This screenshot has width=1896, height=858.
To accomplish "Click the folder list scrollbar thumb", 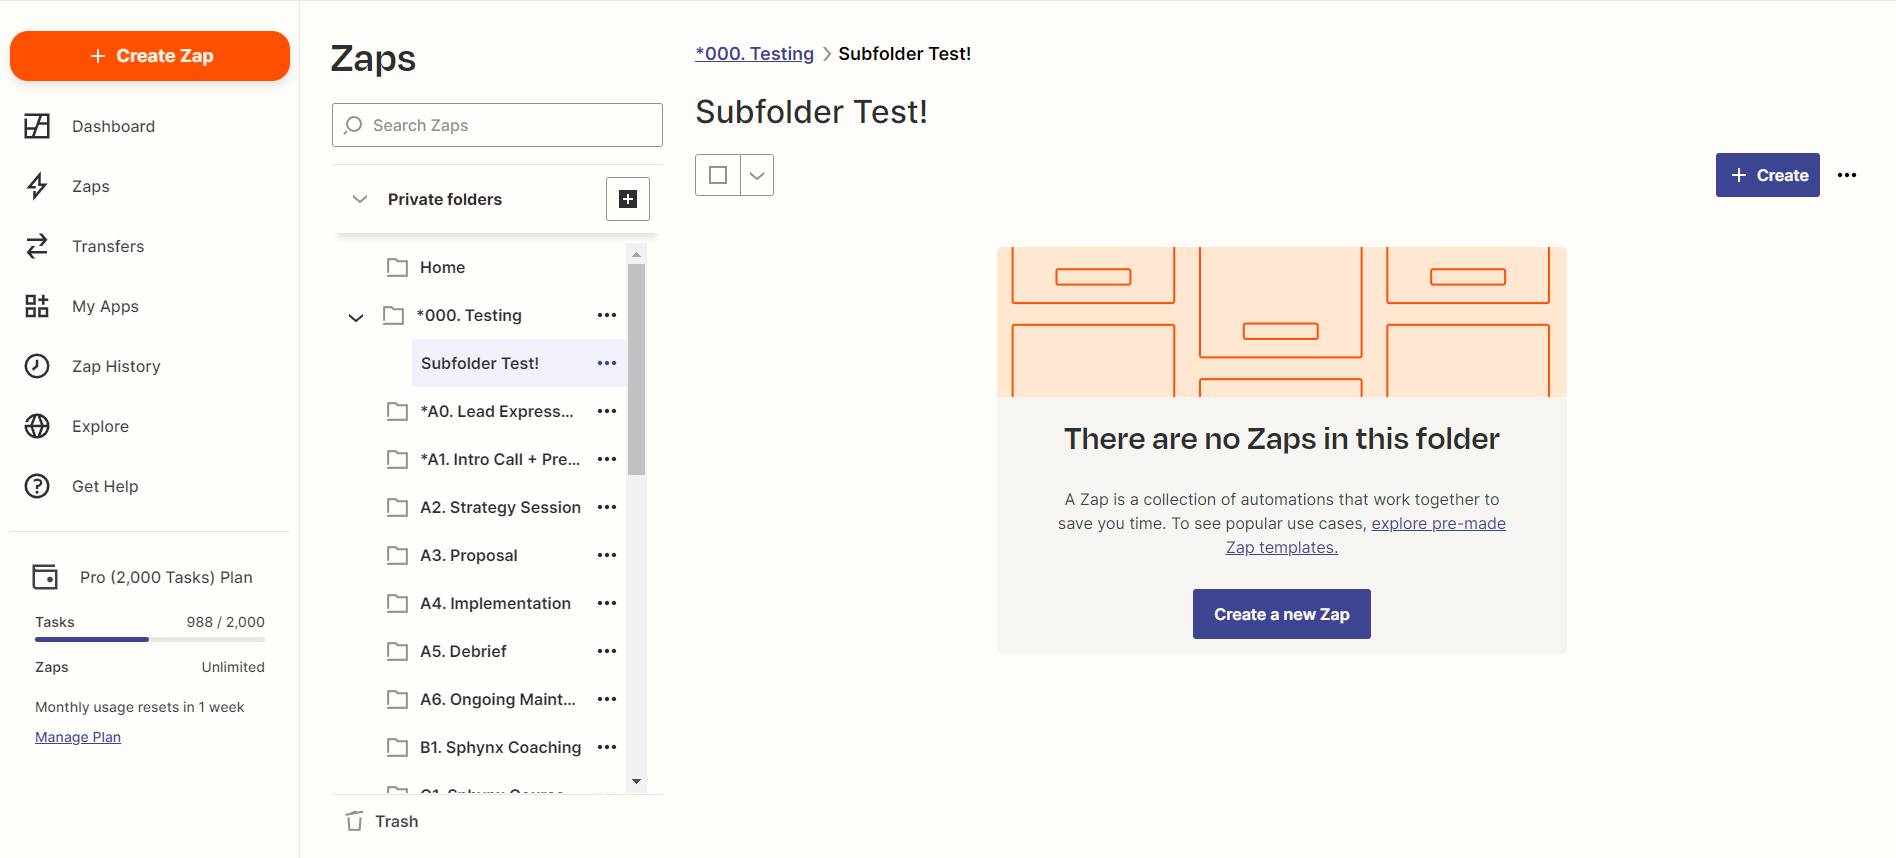I will tap(637, 369).
